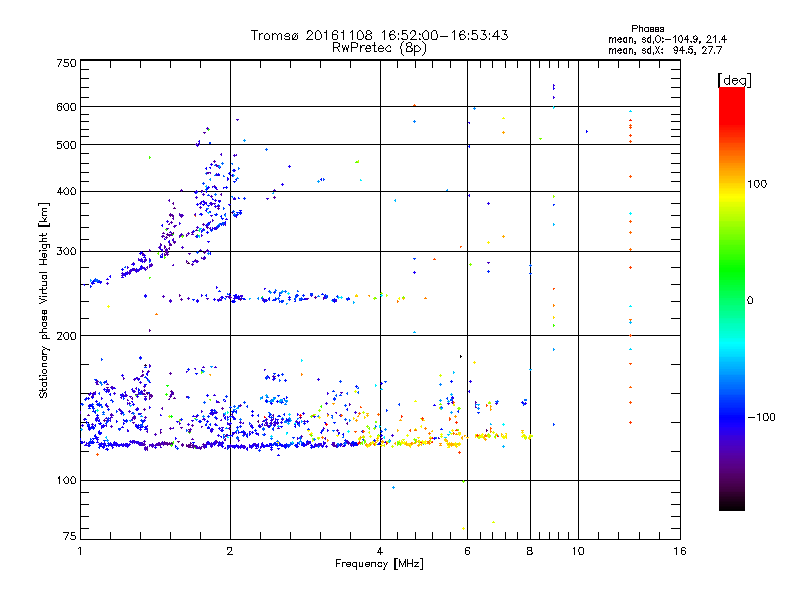Click the y-axis tick label '600'
This screenshot has height=600, width=800.
point(66,107)
